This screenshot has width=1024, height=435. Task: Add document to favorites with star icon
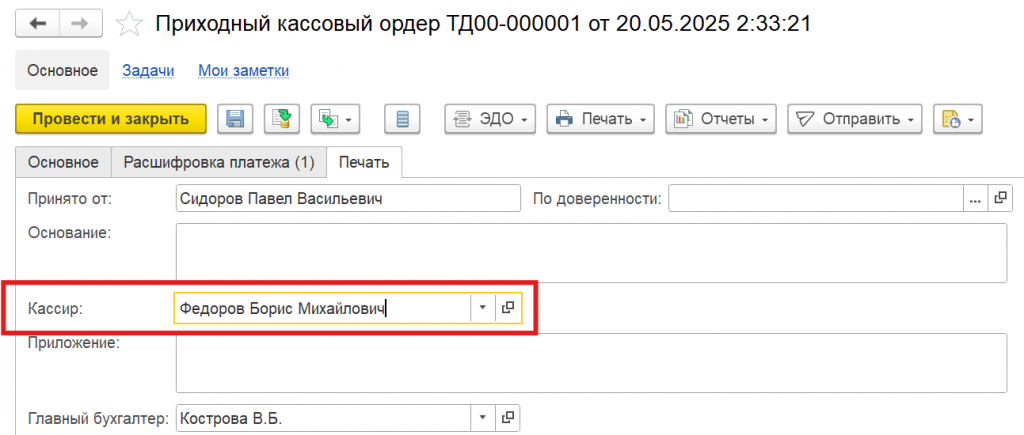129,25
